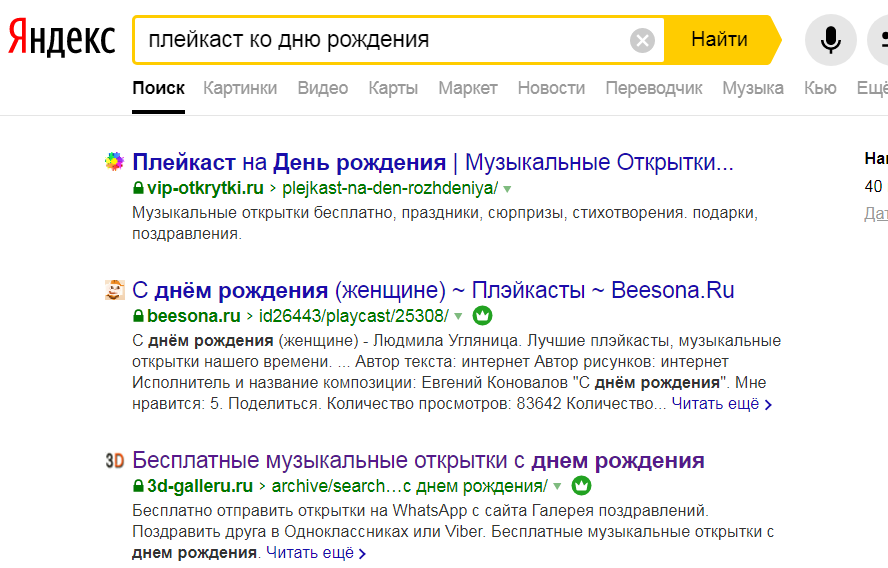Expand 'Читать ещё' under 3d-galleru result
The width and height of the screenshot is (888, 568).
pyautogui.click(x=316, y=553)
